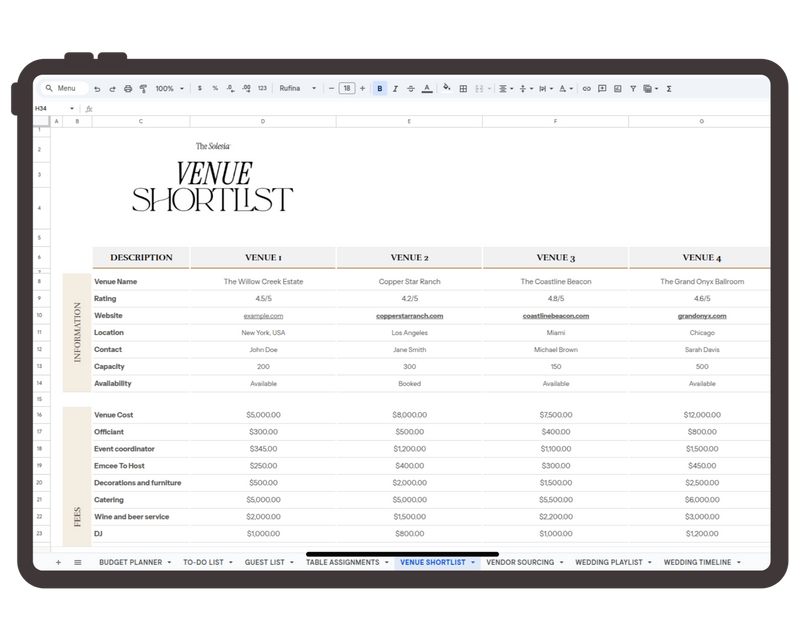Image resolution: width=800 pixels, height=640 pixels.
Task: Open the Fill color picker
Action: click(x=446, y=88)
